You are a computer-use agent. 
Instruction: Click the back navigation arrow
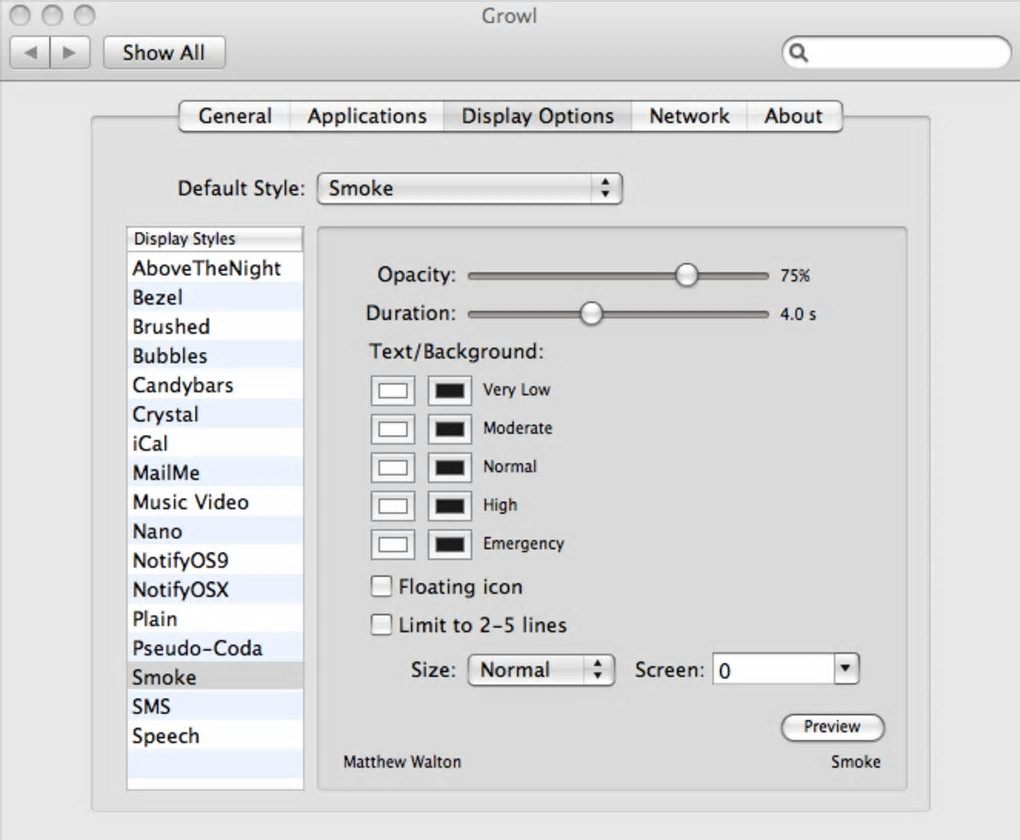pyautogui.click(x=30, y=53)
